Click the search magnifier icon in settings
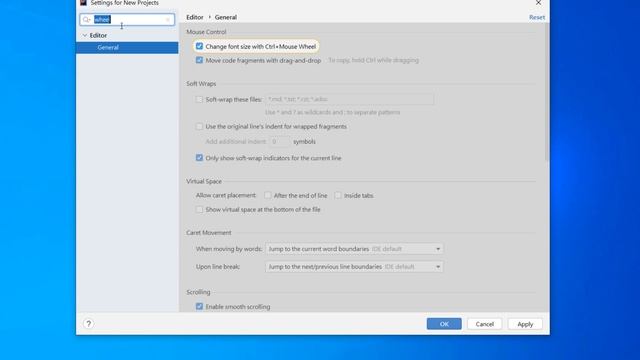This screenshot has width=640, height=360. tap(87, 20)
